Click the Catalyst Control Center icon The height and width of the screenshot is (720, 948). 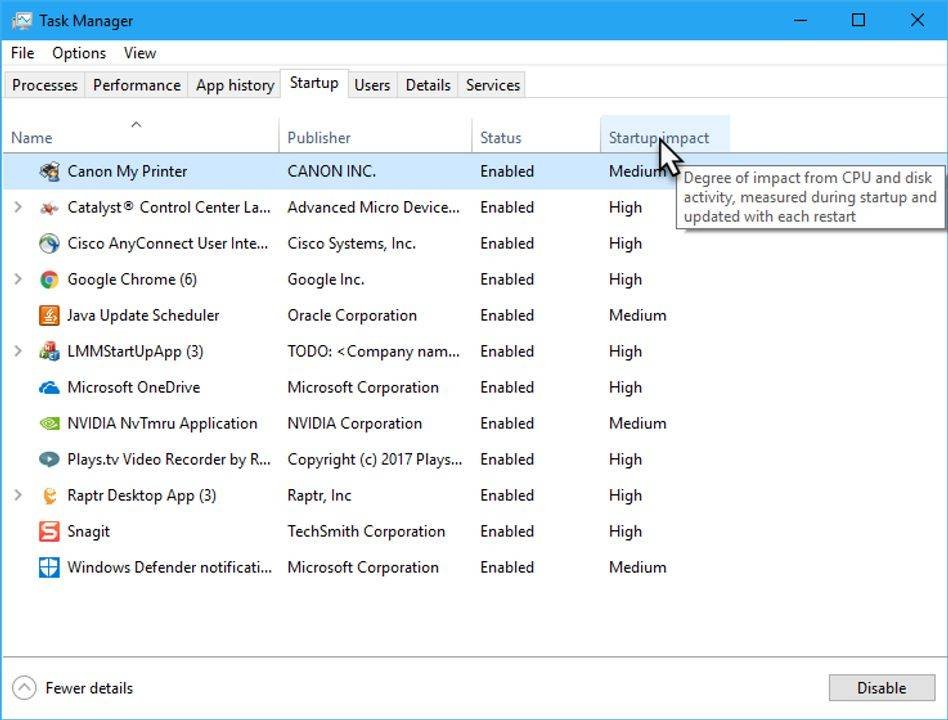pyautogui.click(x=50, y=208)
